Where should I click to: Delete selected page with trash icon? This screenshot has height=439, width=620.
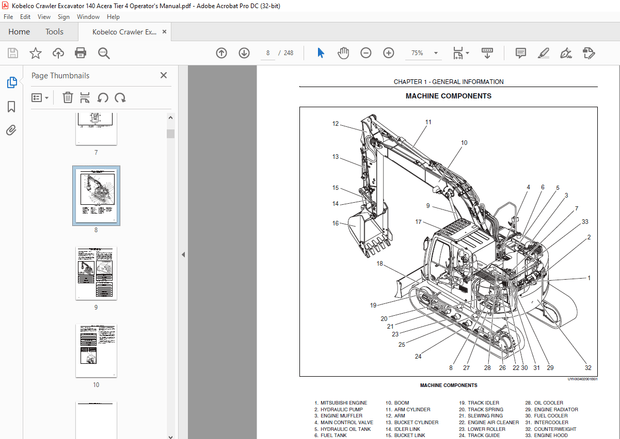point(68,97)
